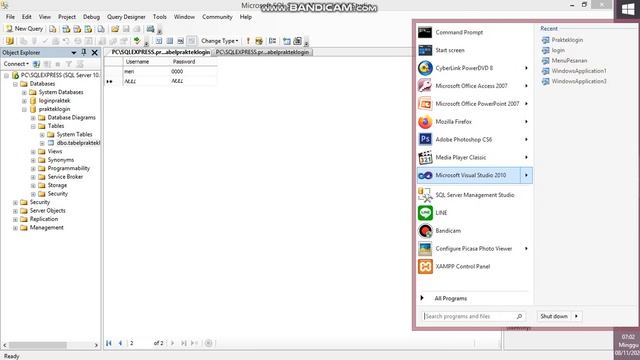
Task: Click the Username column header
Action: pyautogui.click(x=146, y=62)
